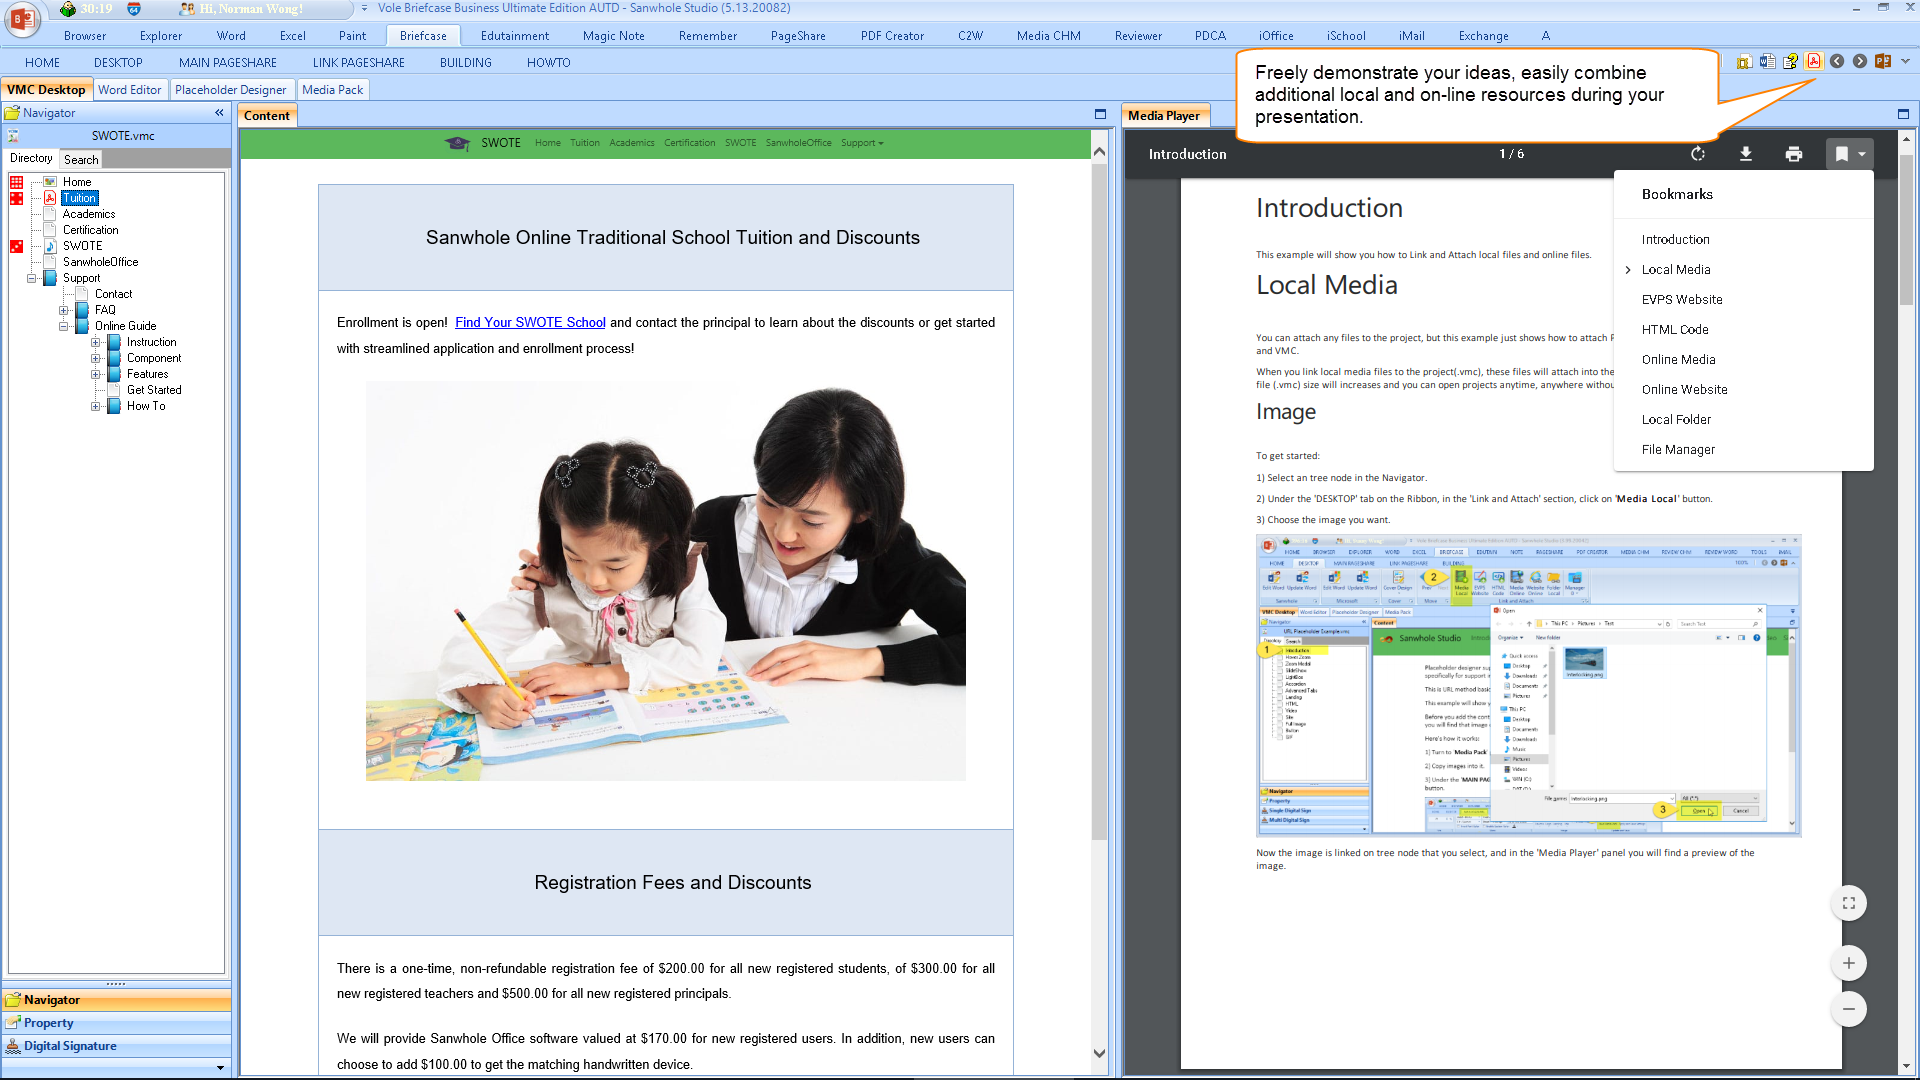
Task: Collapse the Online Guide tree node
Action: coord(64,326)
